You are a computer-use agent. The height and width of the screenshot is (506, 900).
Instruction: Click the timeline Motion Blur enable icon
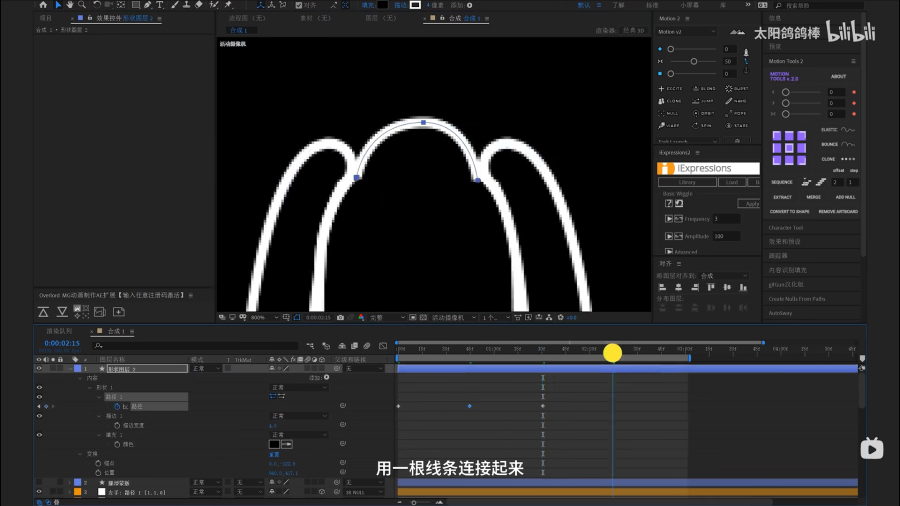(x=367, y=345)
